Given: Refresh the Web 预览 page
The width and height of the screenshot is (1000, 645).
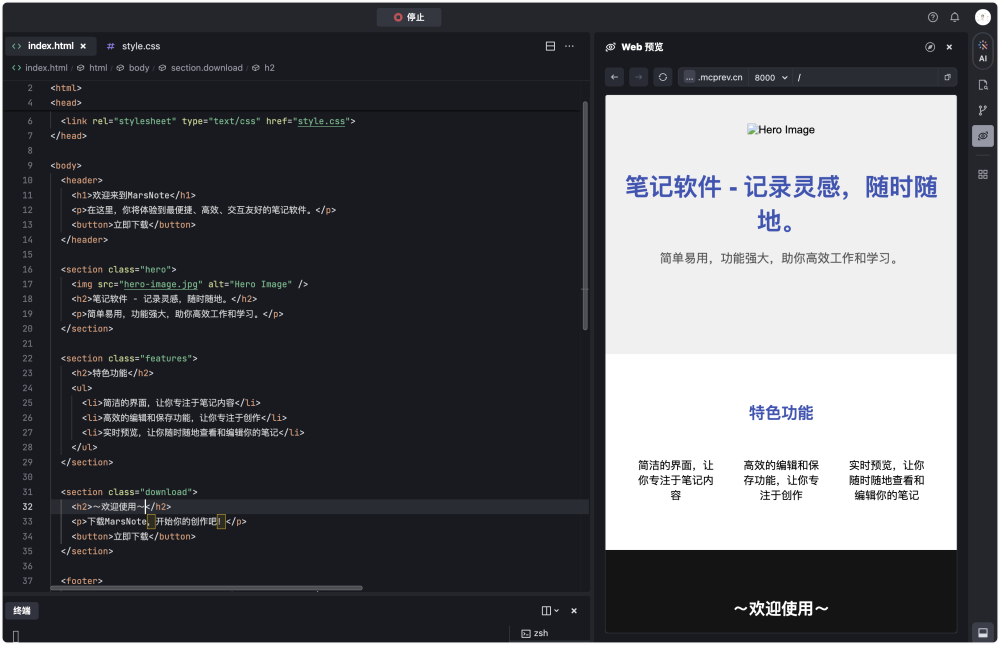Looking at the screenshot, I should click(x=662, y=77).
